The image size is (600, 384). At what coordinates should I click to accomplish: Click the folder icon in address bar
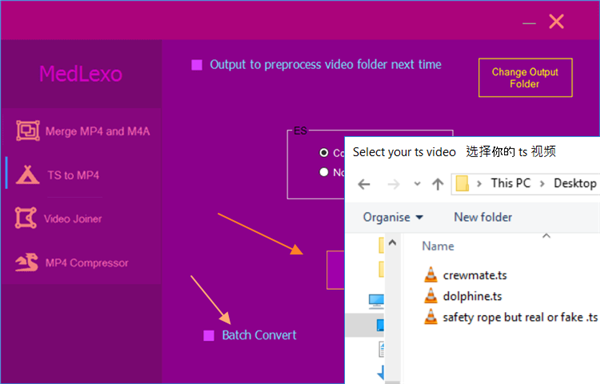462,183
